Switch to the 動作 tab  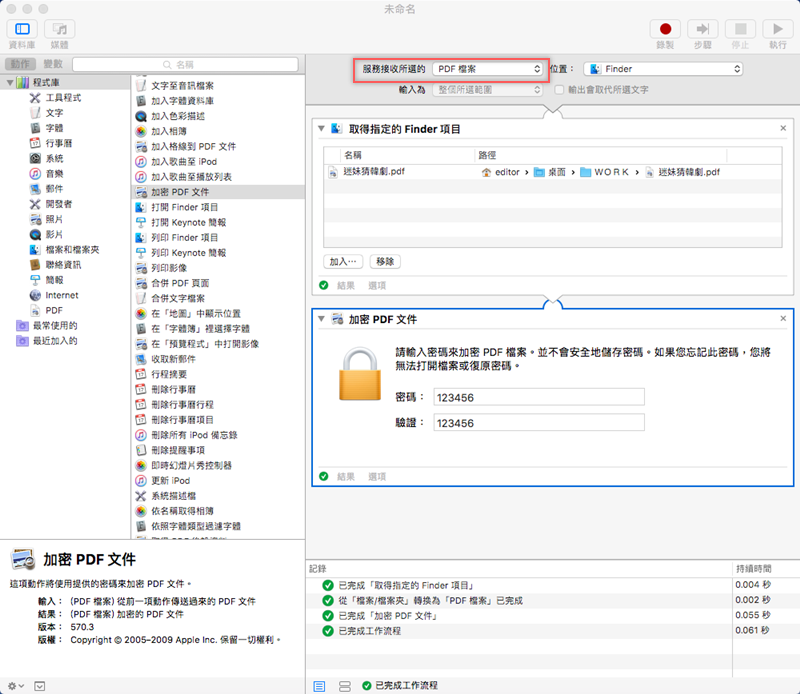[21, 64]
